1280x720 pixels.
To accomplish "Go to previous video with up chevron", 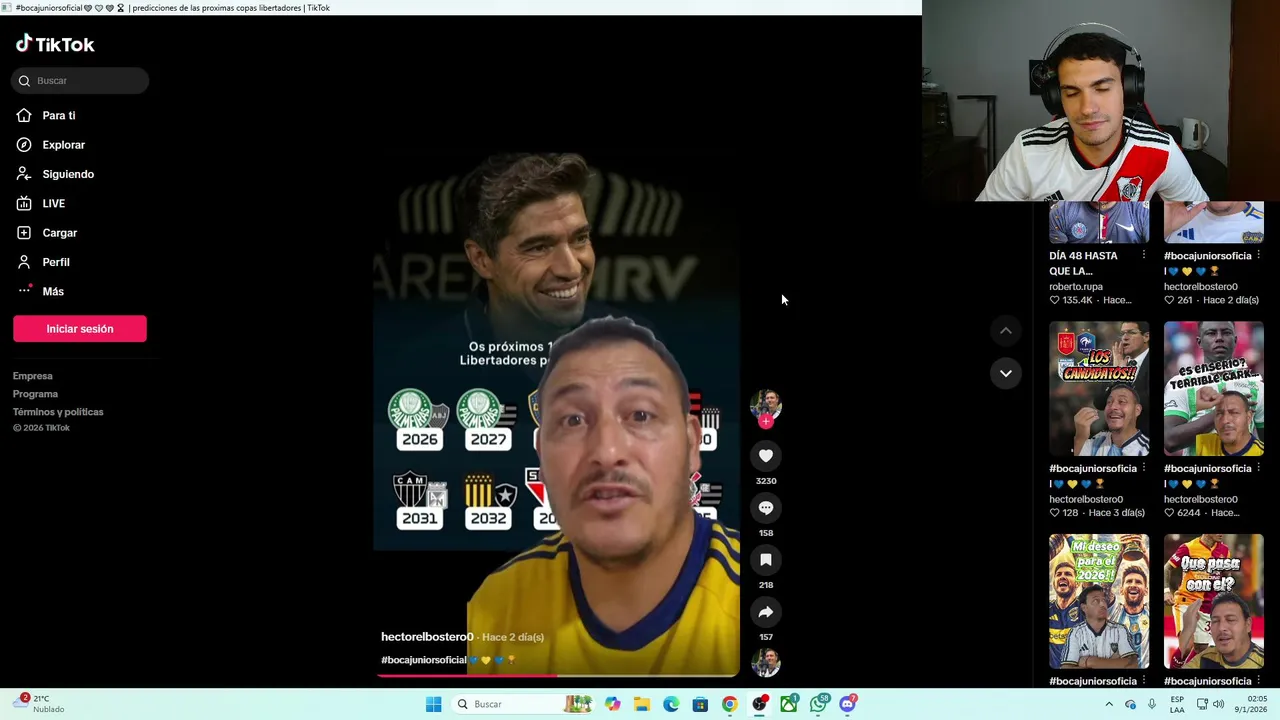I will pyautogui.click(x=1006, y=331).
